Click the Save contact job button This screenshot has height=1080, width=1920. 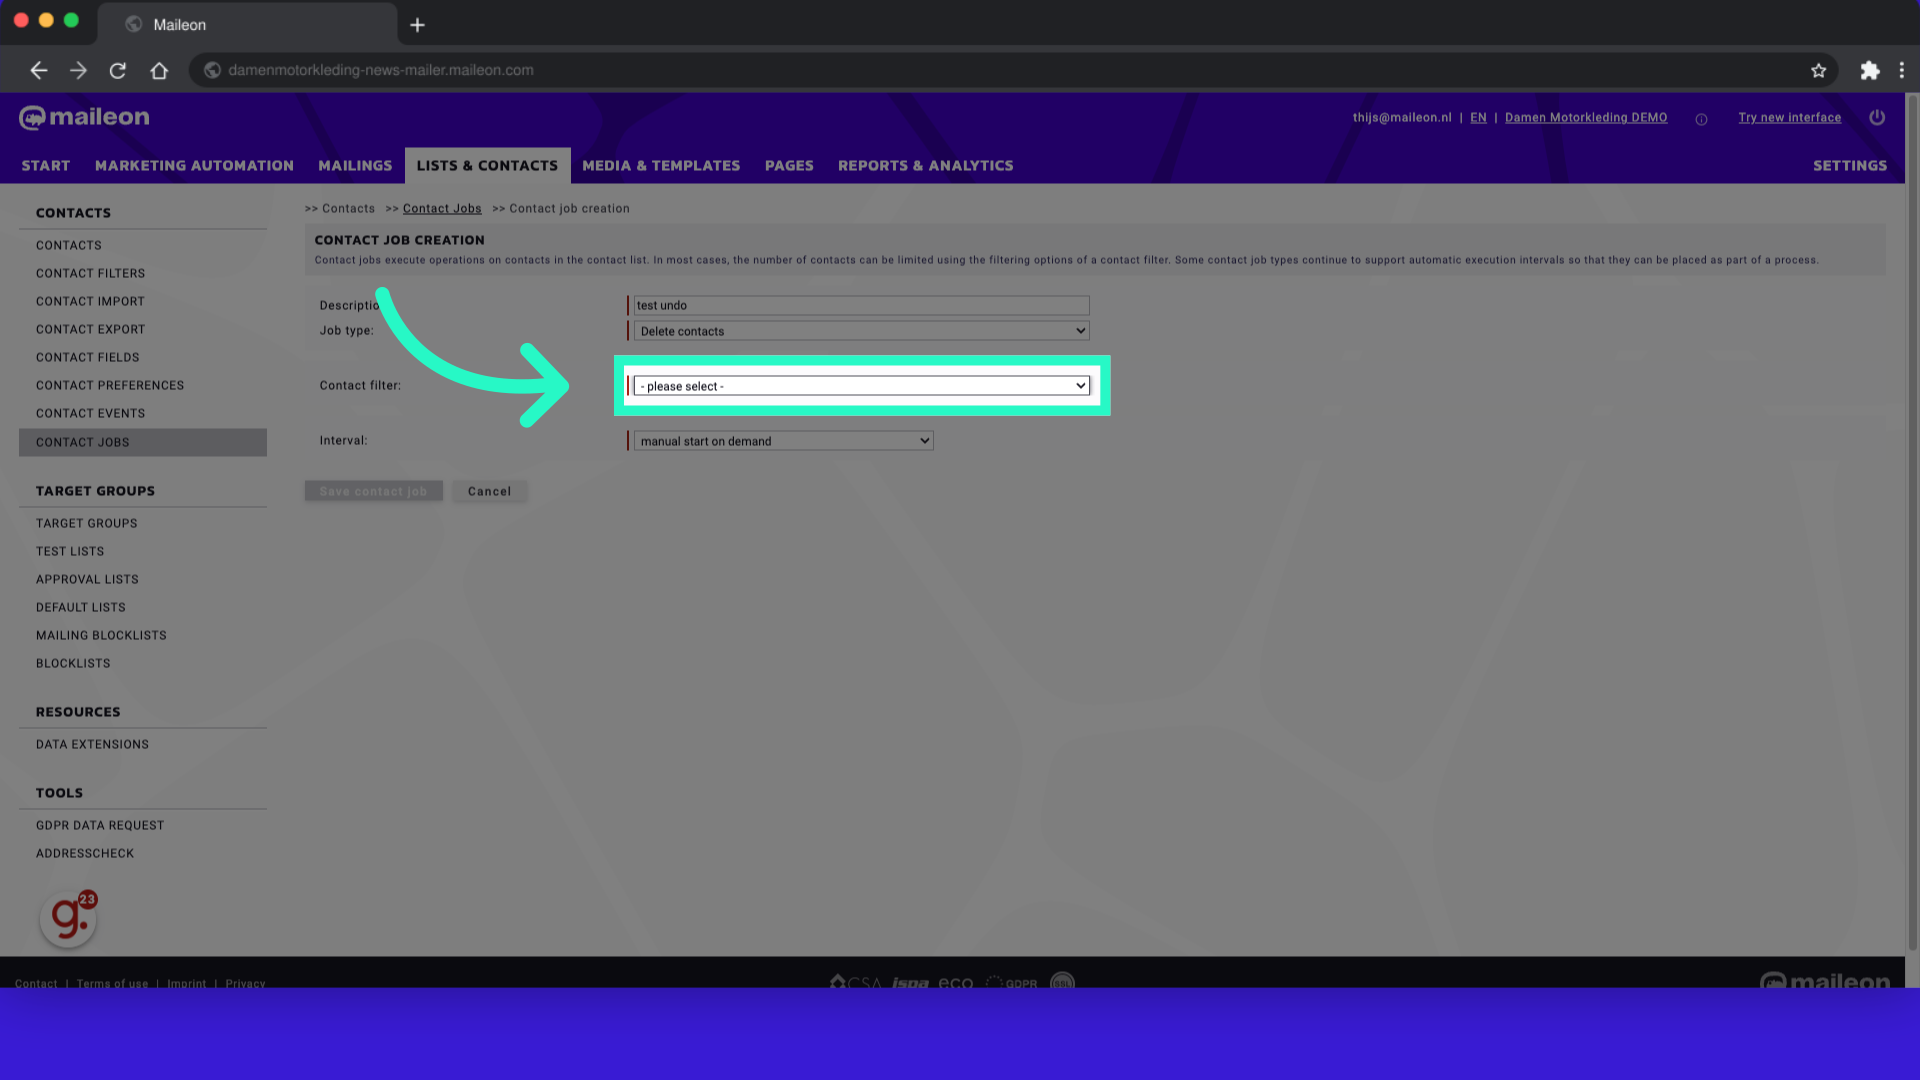[x=373, y=491]
